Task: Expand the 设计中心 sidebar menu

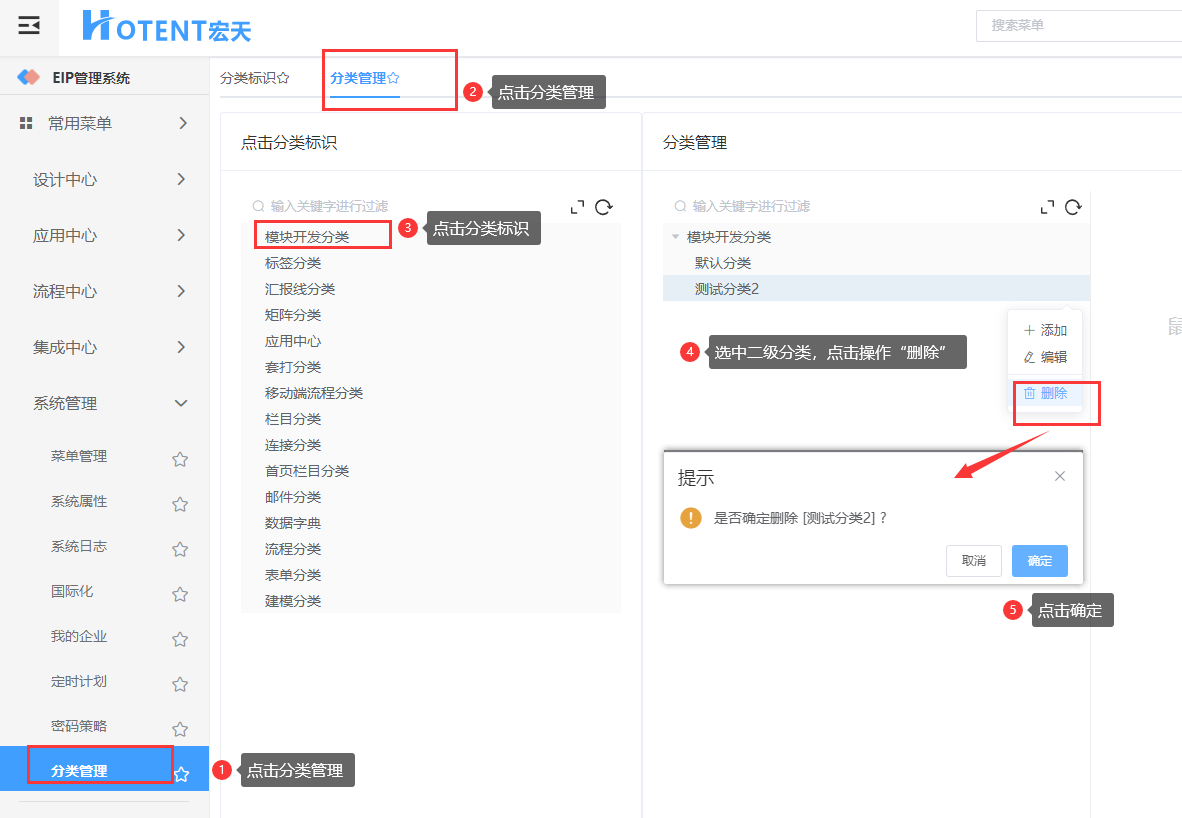Action: (x=110, y=180)
